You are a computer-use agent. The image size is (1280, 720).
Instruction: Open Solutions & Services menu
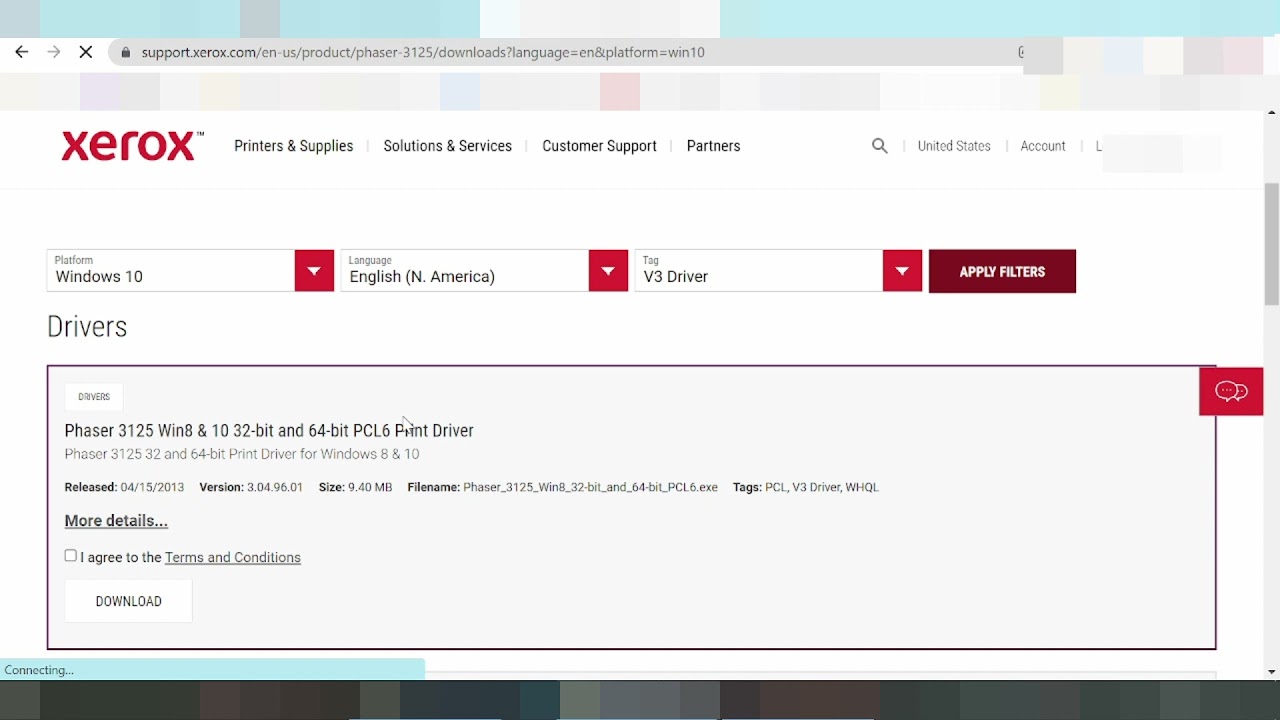click(448, 146)
